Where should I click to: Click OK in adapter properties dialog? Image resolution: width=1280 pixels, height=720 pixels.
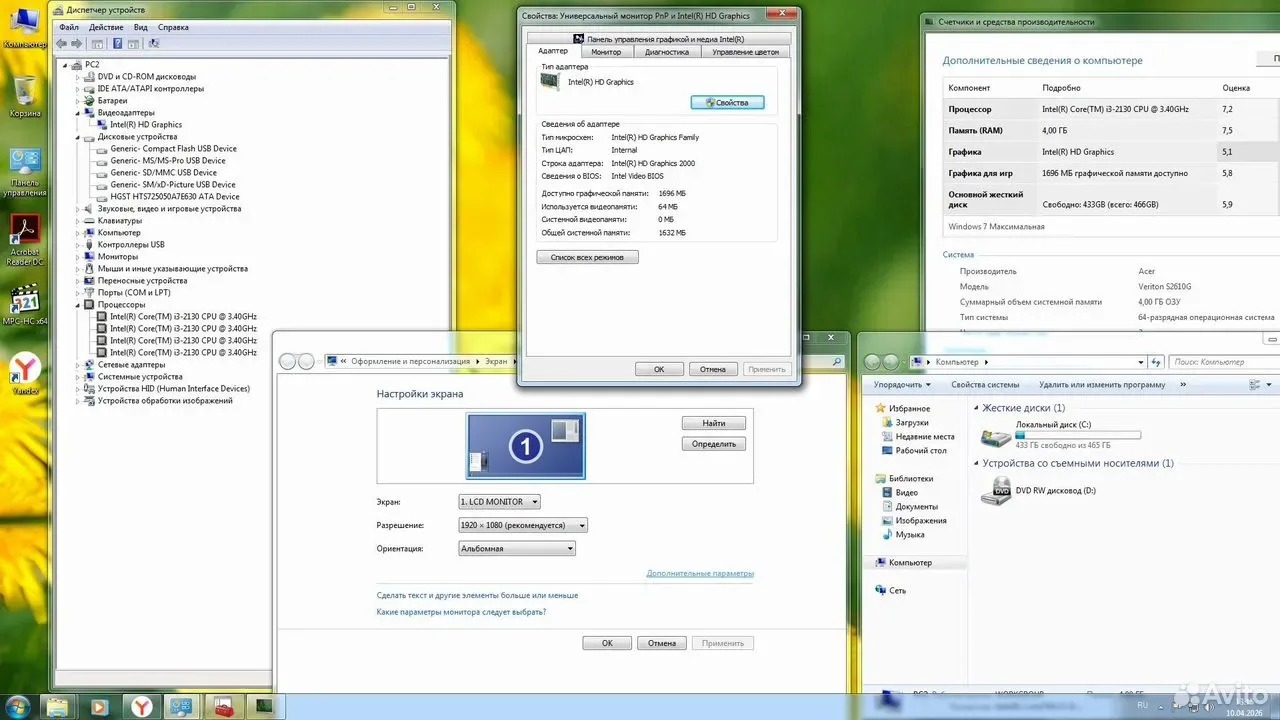coord(659,369)
